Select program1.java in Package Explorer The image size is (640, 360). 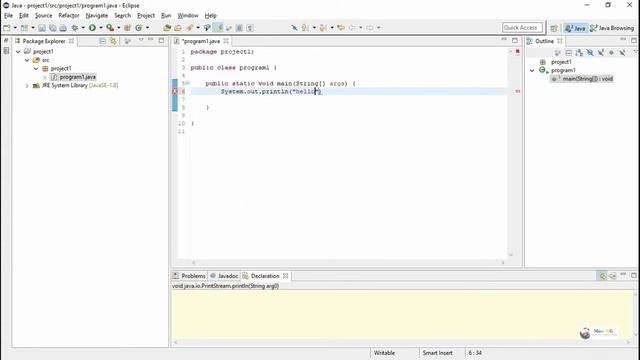(x=78, y=77)
